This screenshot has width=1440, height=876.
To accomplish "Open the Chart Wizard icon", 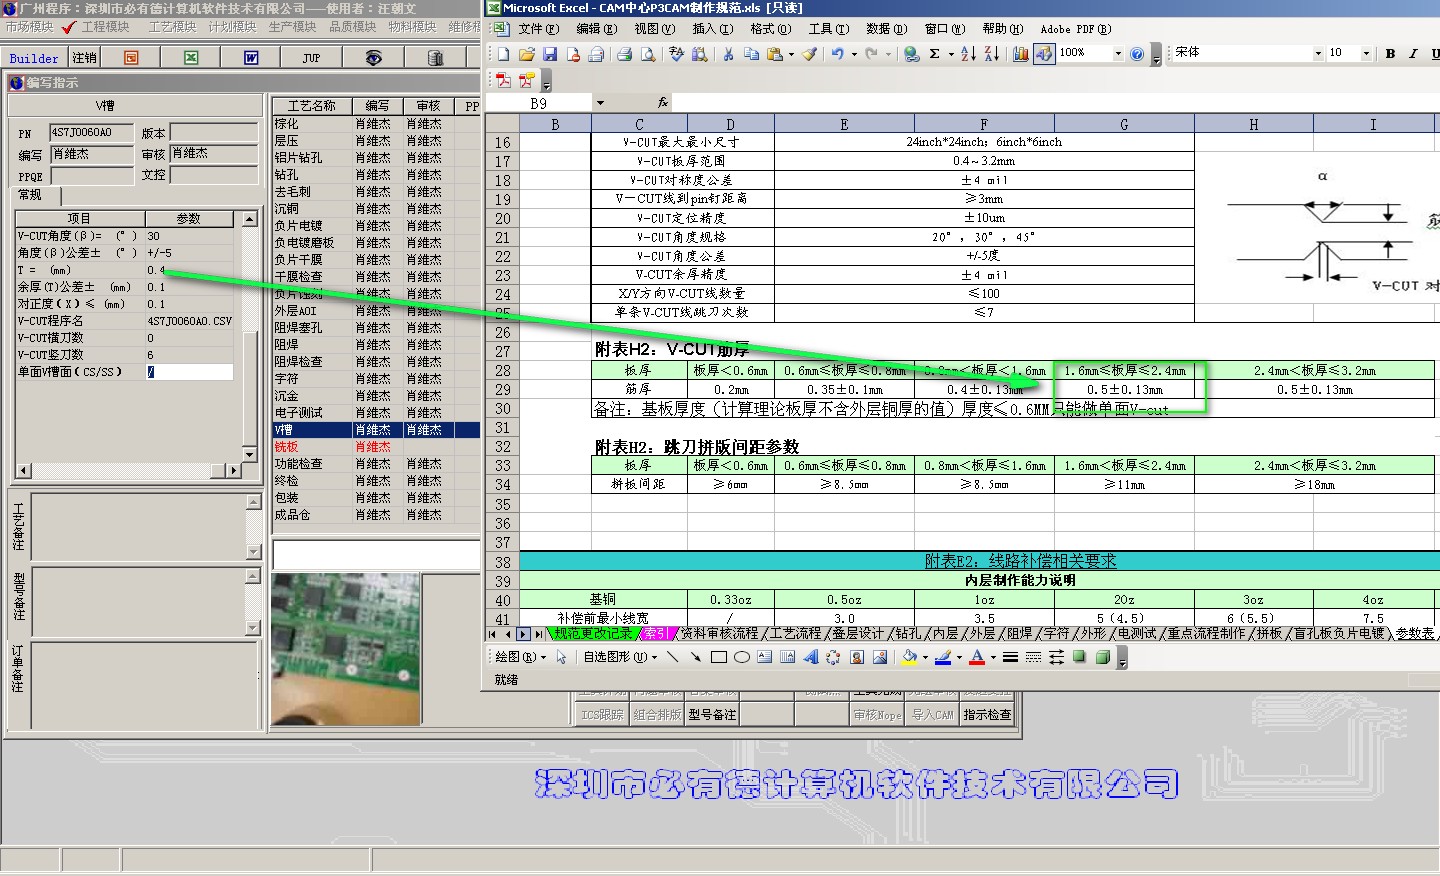I will coord(1021,54).
